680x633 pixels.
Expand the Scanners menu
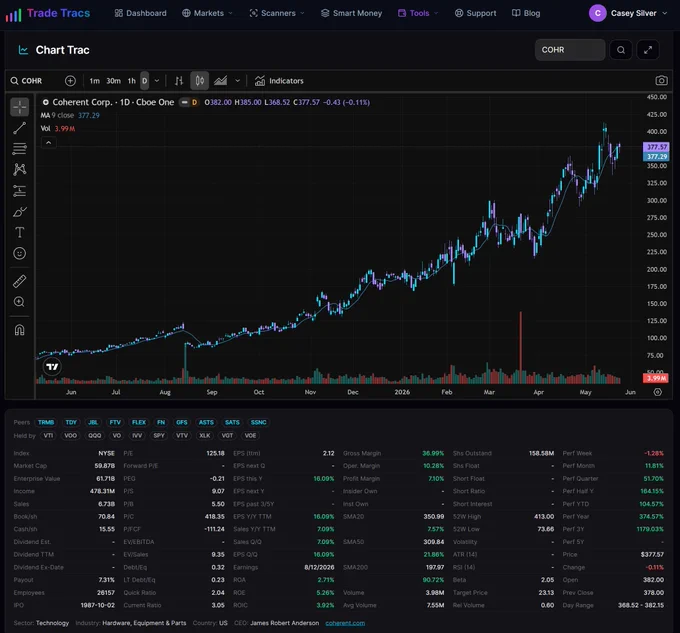pos(277,13)
